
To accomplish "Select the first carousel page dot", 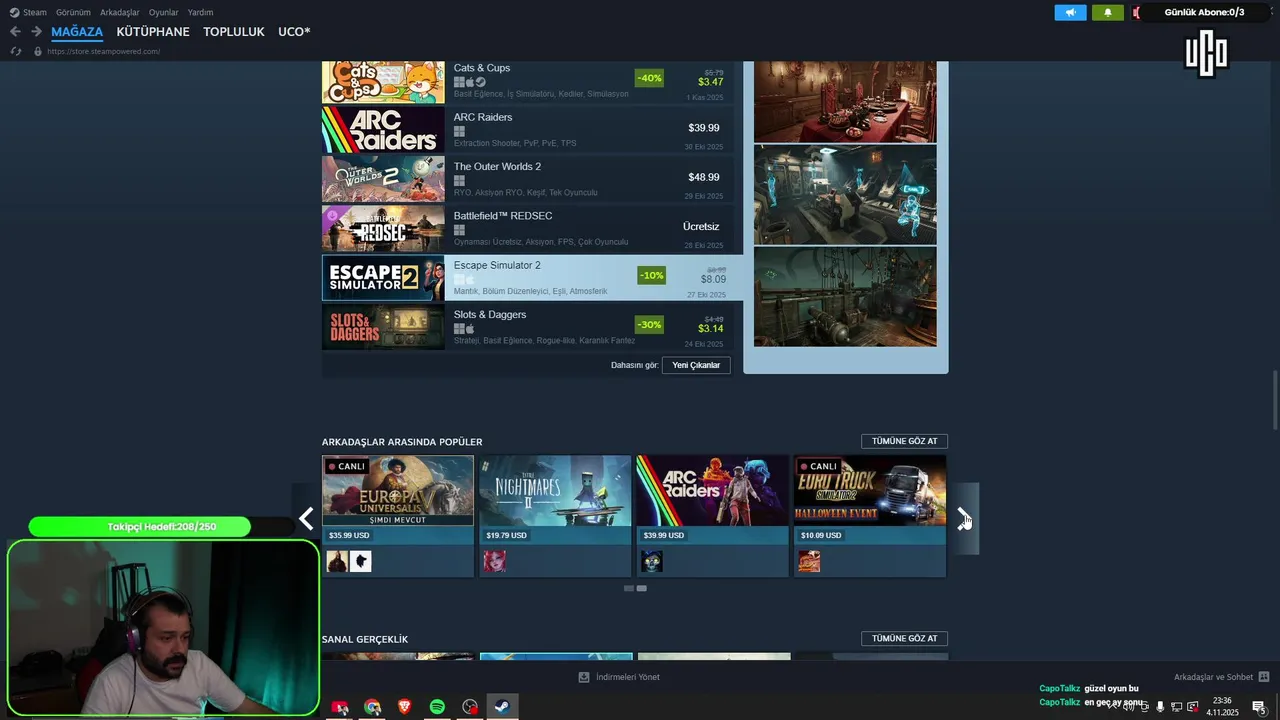I will click(629, 588).
